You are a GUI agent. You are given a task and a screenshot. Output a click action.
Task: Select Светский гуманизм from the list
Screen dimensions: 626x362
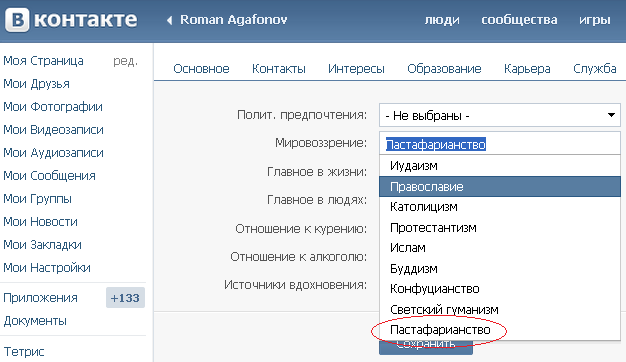[500, 309]
